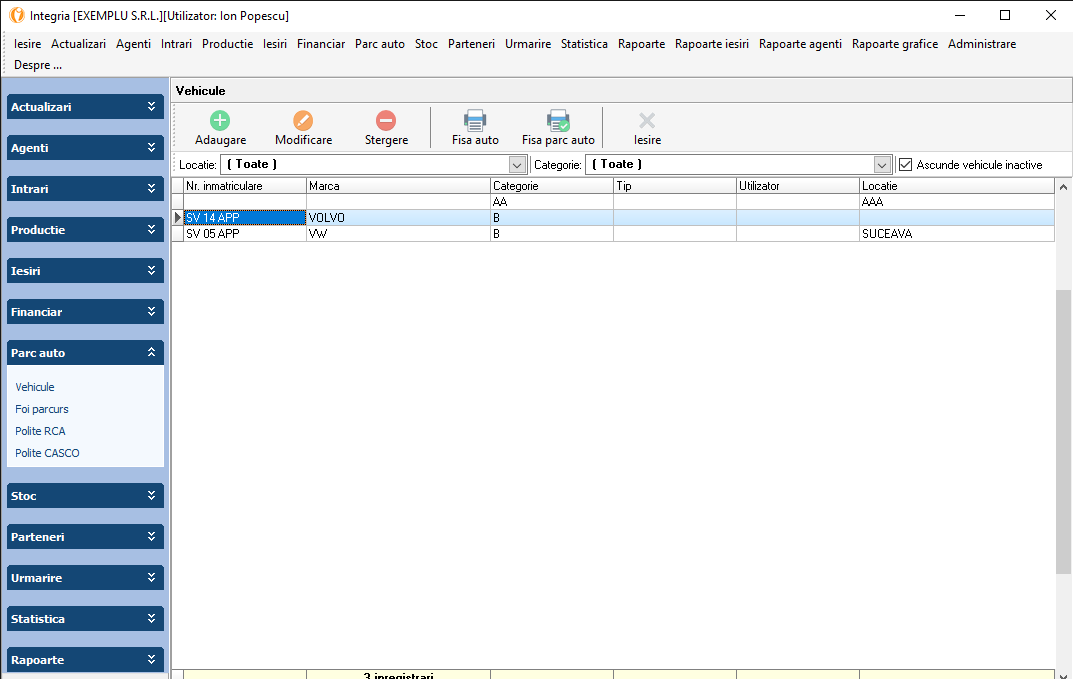
Task: Toggle Ascunde vehicule inactive checkbox
Action: 905,164
